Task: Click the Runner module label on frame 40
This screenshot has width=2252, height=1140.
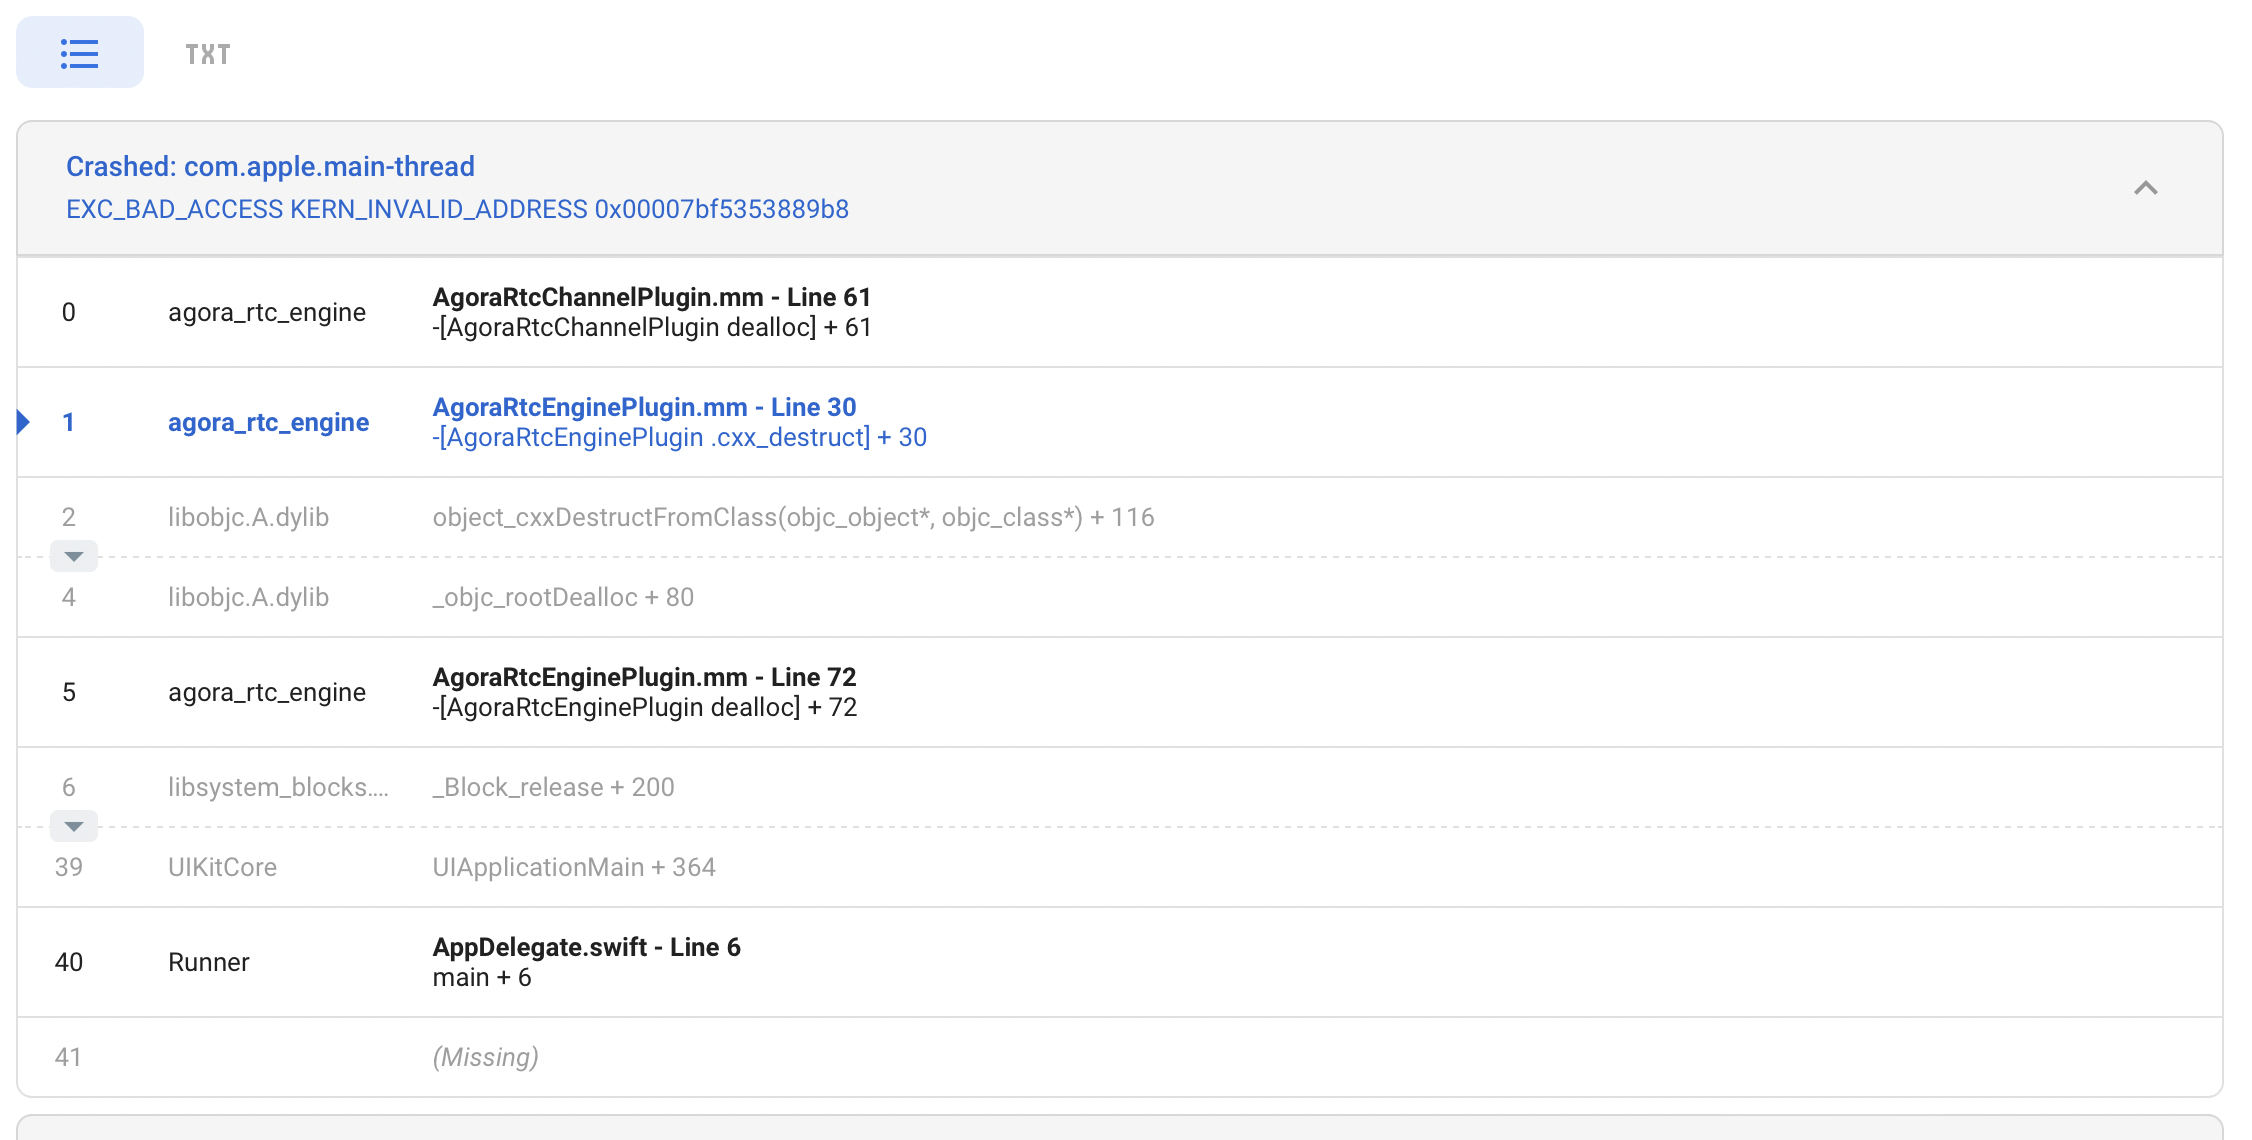Action: [208, 962]
